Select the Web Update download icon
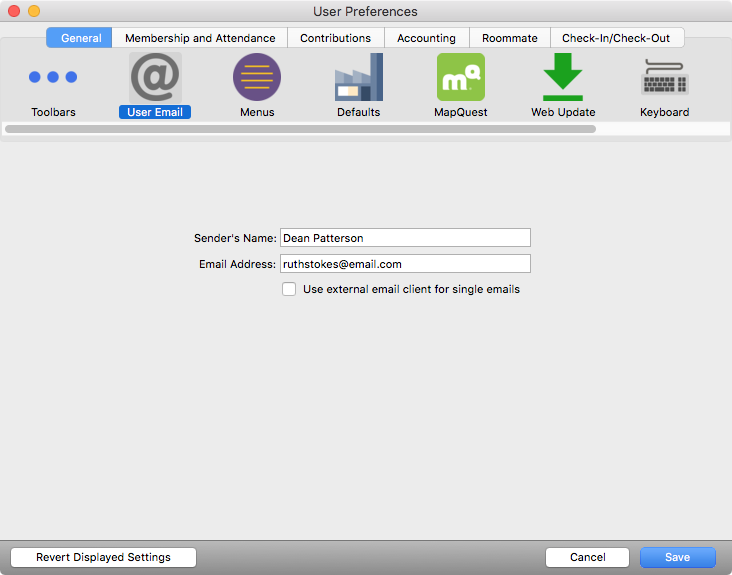 point(563,78)
